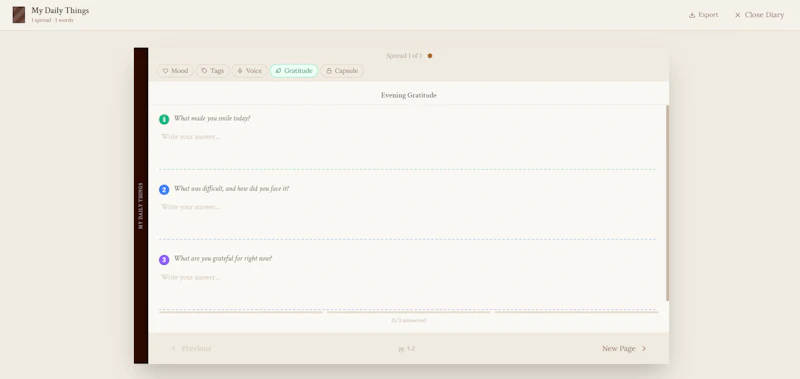Click the blue number 2 badge
This screenshot has height=379, width=800.
(164, 190)
